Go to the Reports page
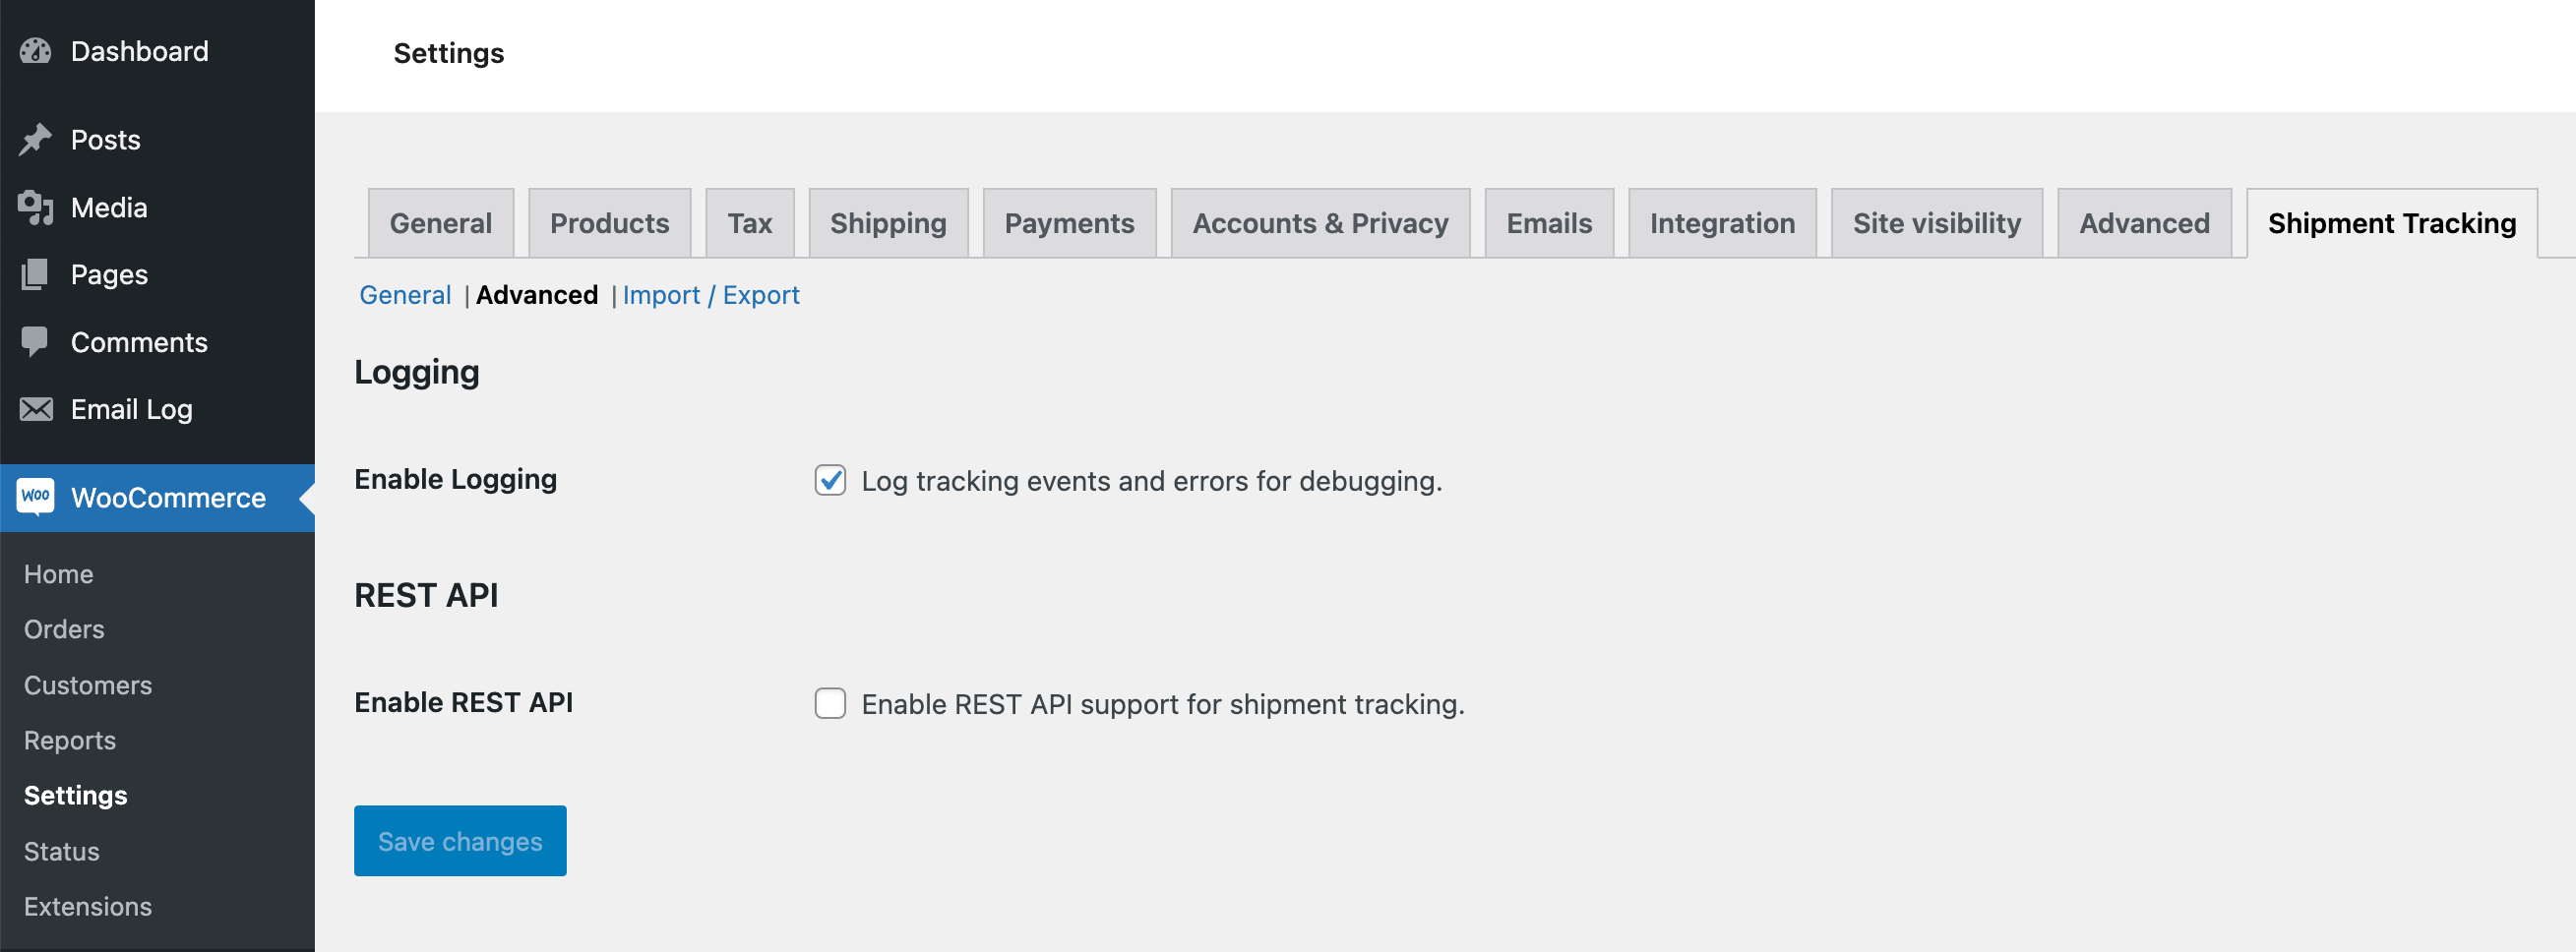Image resolution: width=2576 pixels, height=952 pixels. pyautogui.click(x=70, y=740)
